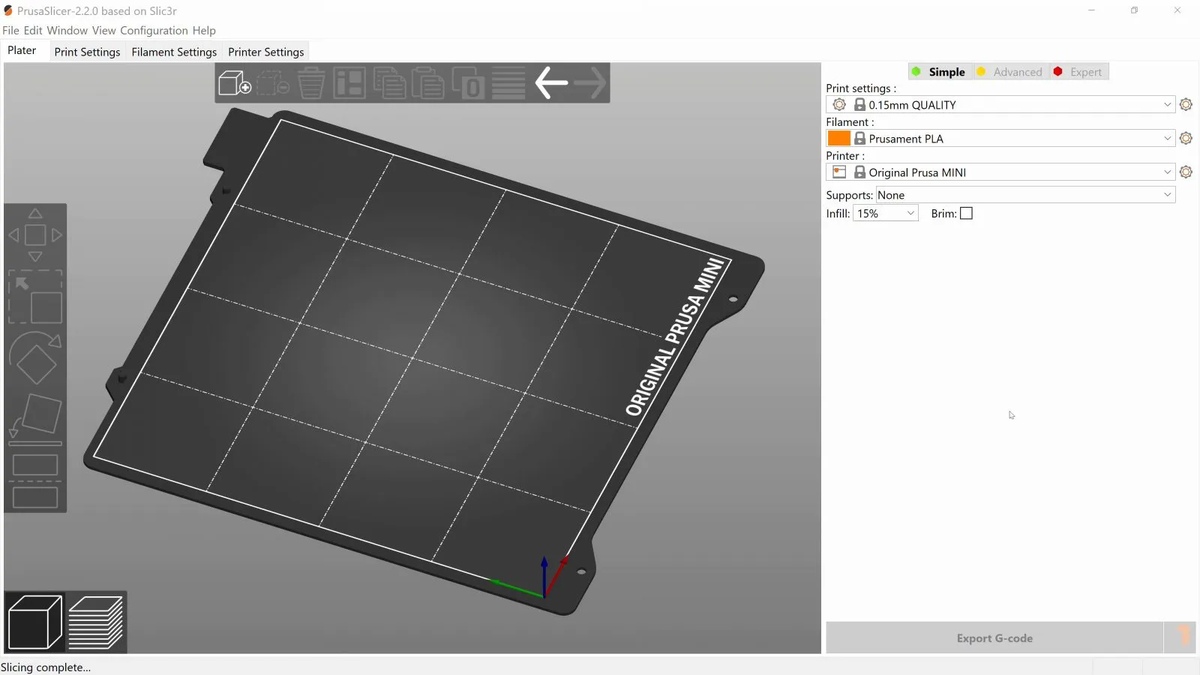Click the Slicing complete status text
Image resolution: width=1200 pixels, height=675 pixels.
(46, 667)
